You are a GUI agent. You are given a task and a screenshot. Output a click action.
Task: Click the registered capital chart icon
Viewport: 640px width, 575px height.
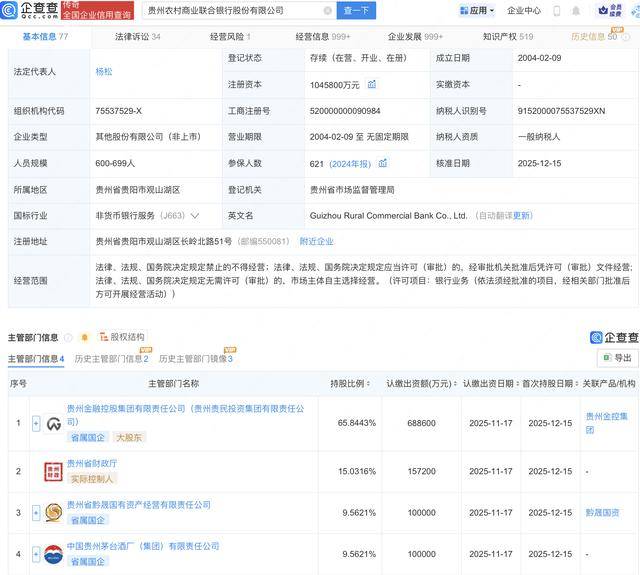click(372, 85)
